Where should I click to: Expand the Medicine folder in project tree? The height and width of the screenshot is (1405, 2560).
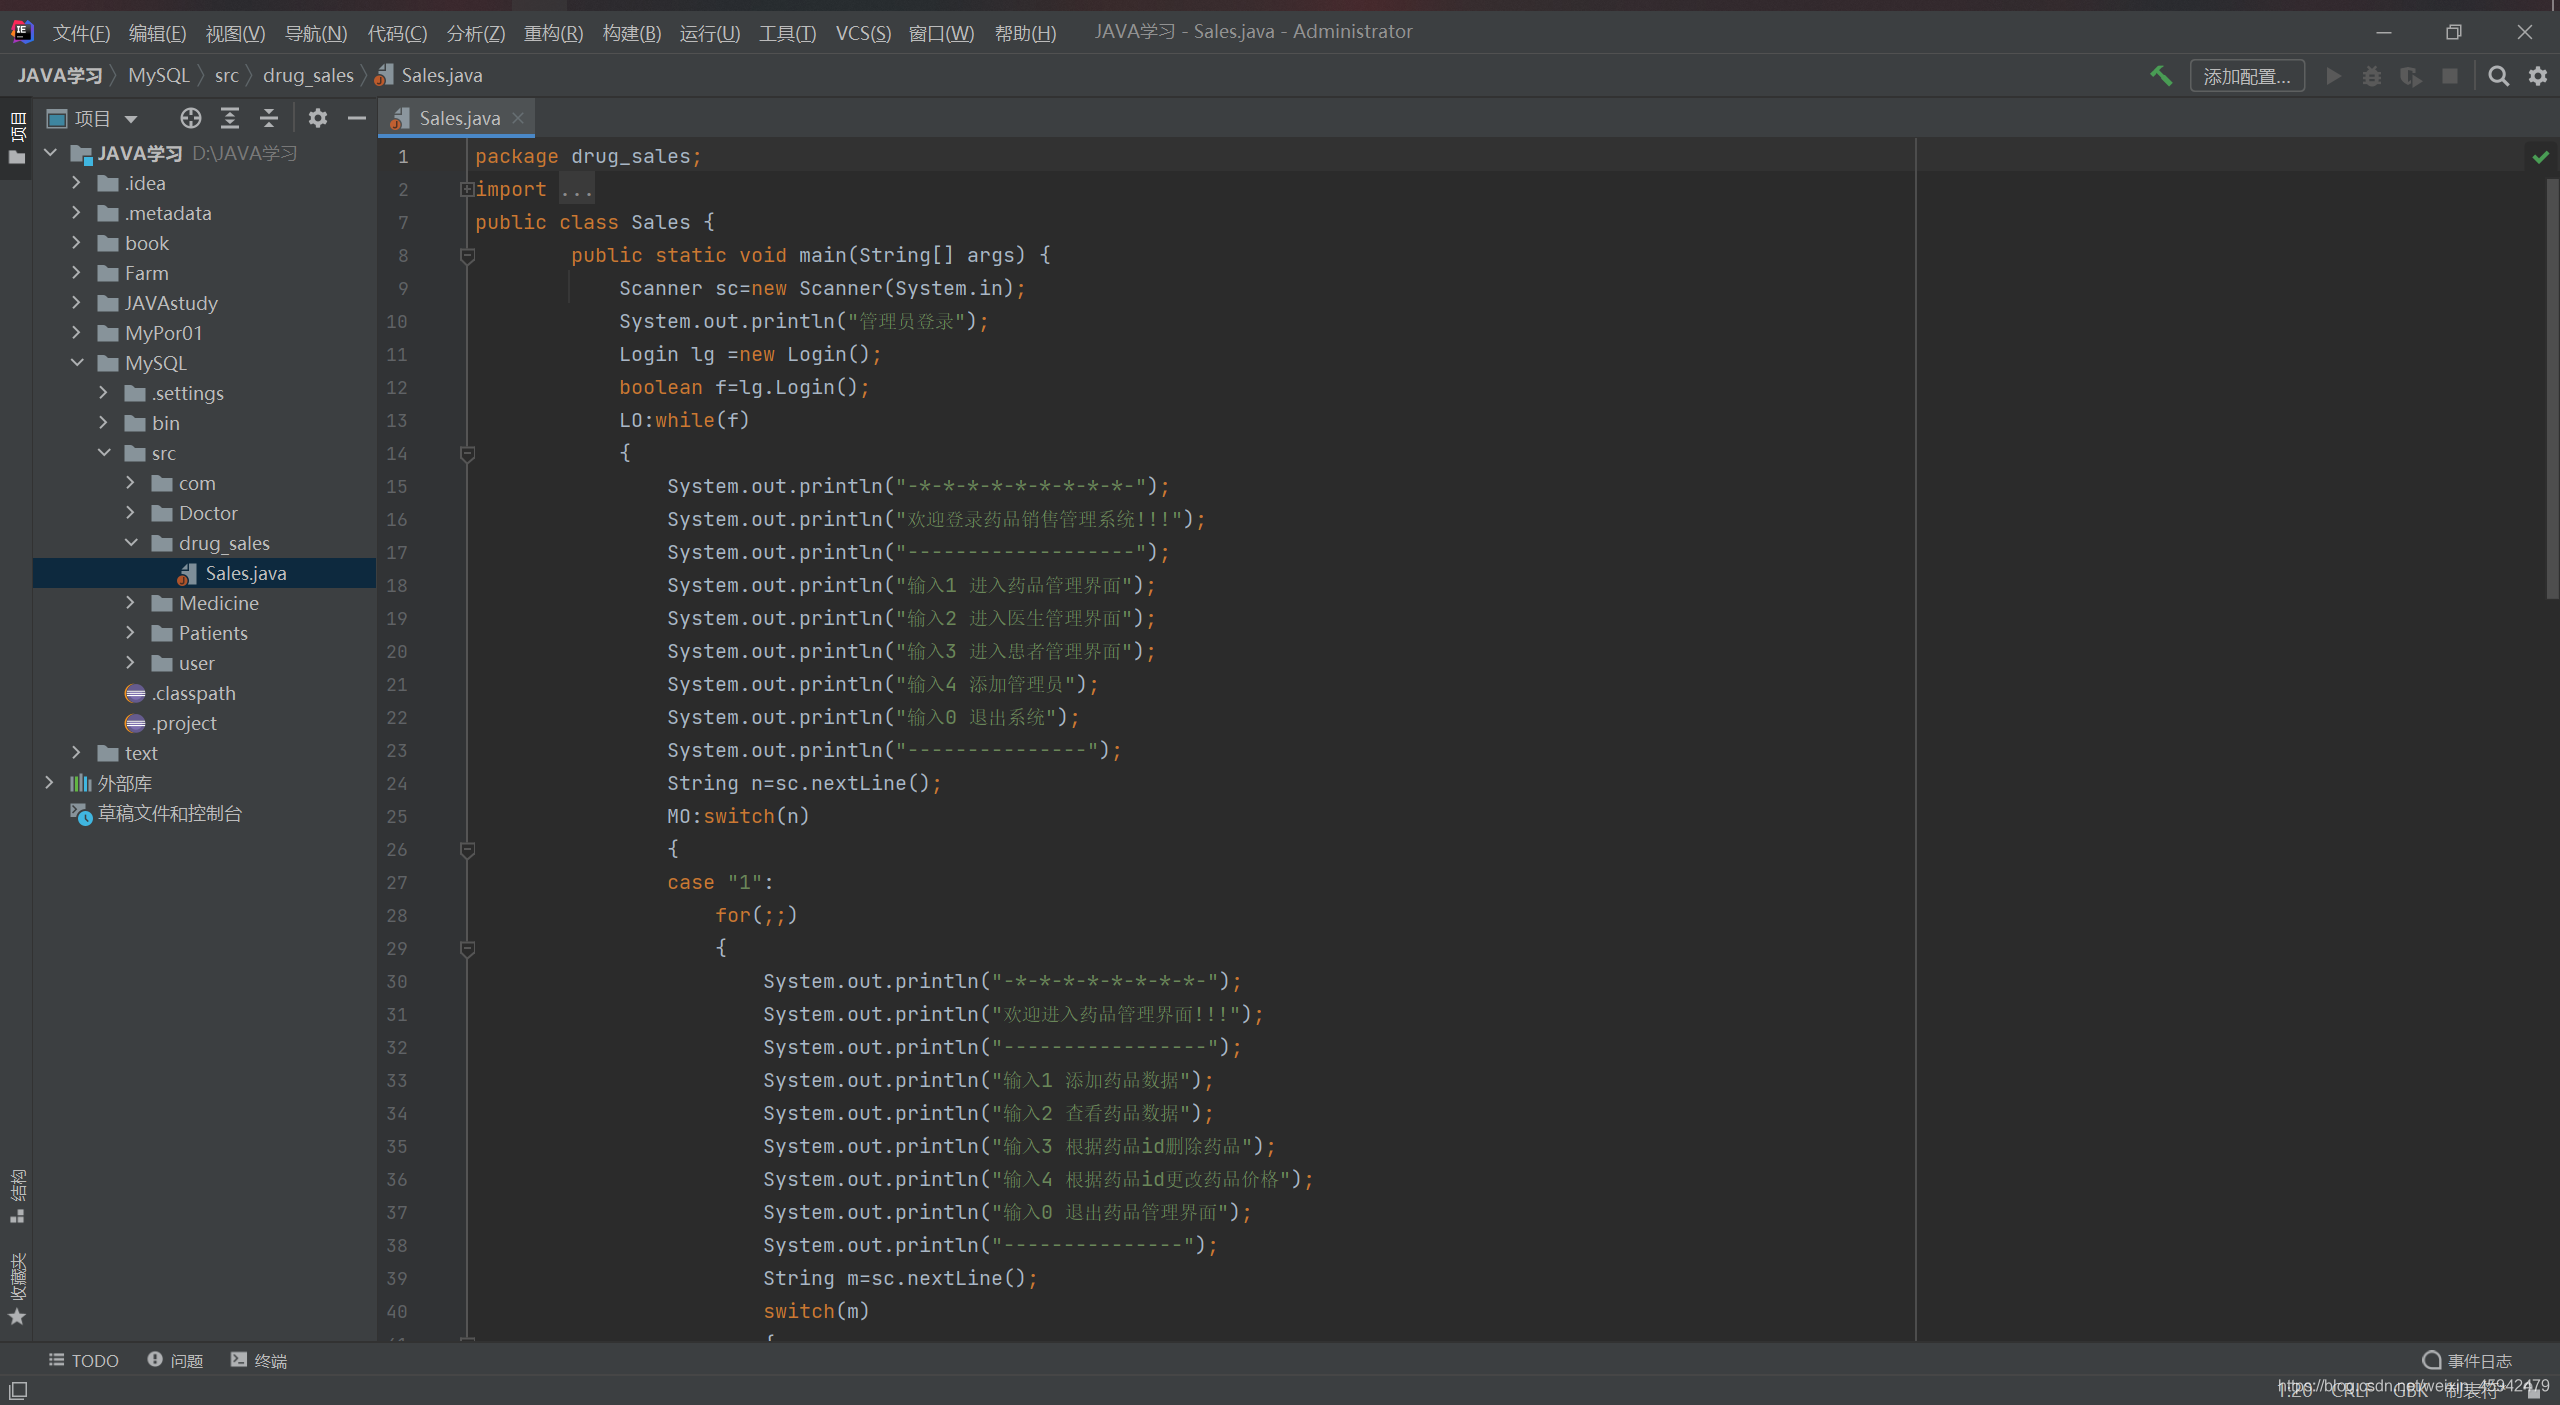(x=131, y=603)
